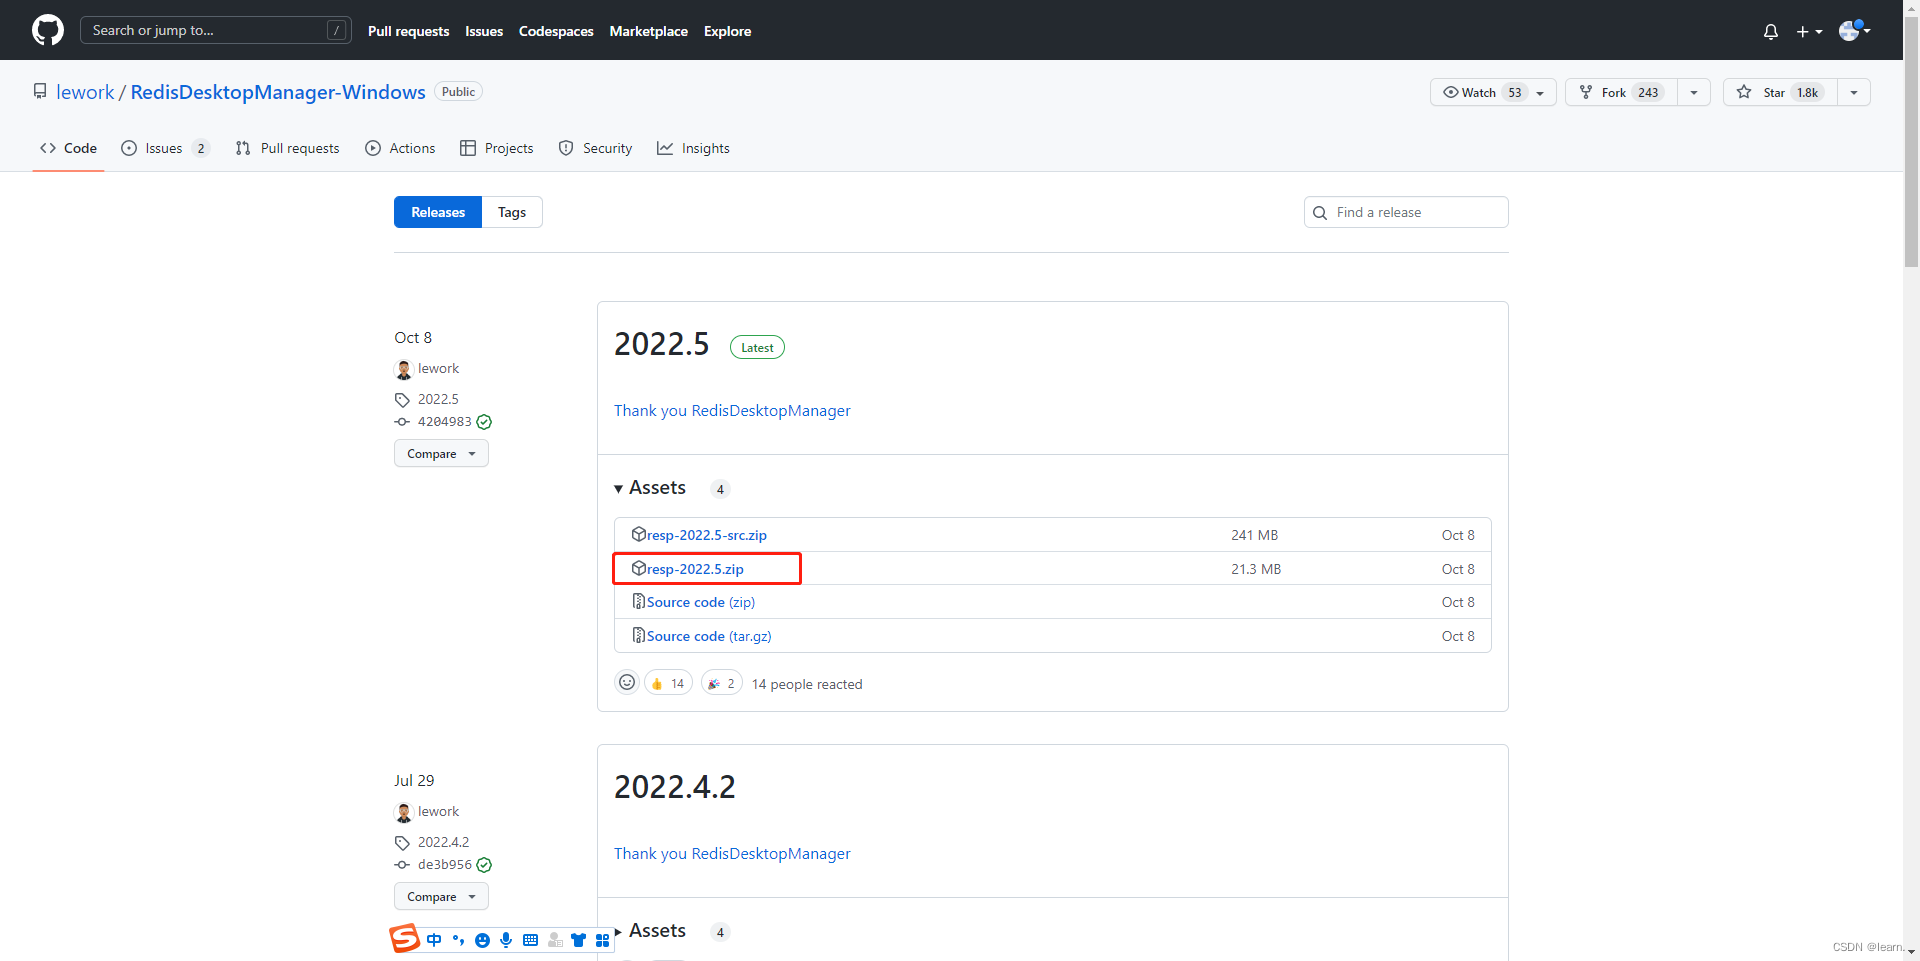Fork the repository
The image size is (1920, 961).
1621,92
